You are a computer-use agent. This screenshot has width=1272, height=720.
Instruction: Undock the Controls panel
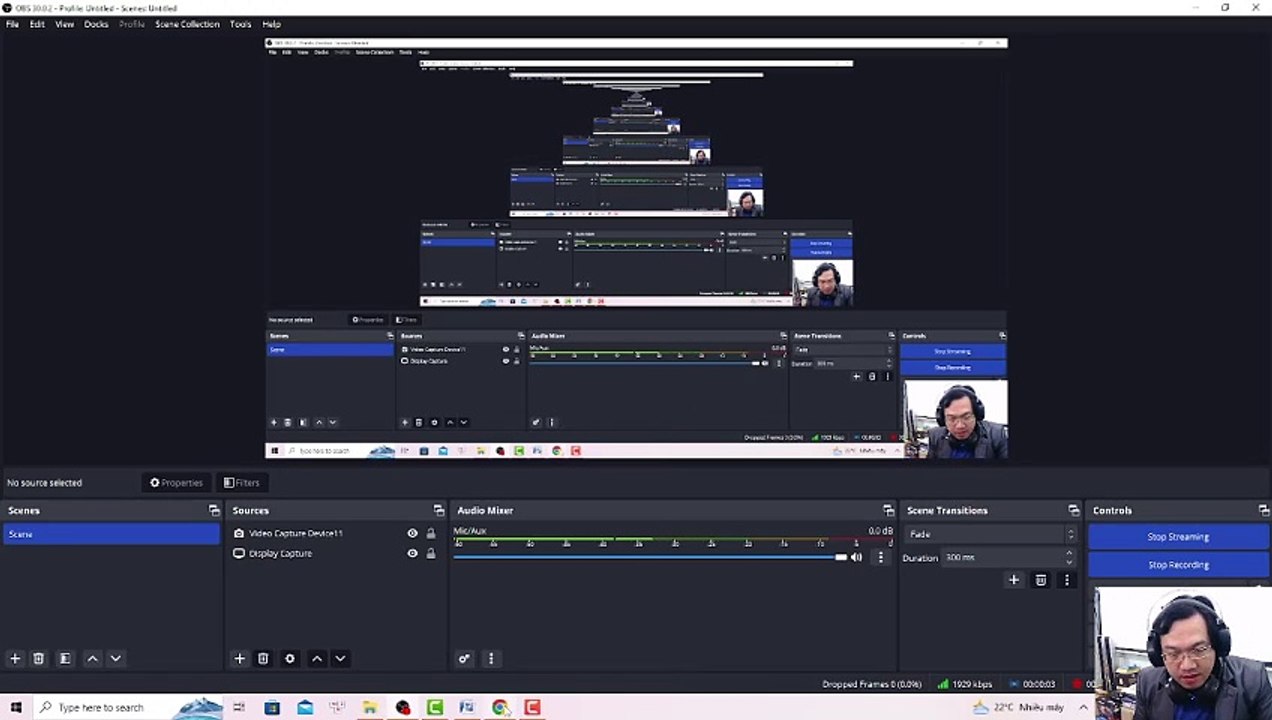click(x=1263, y=510)
